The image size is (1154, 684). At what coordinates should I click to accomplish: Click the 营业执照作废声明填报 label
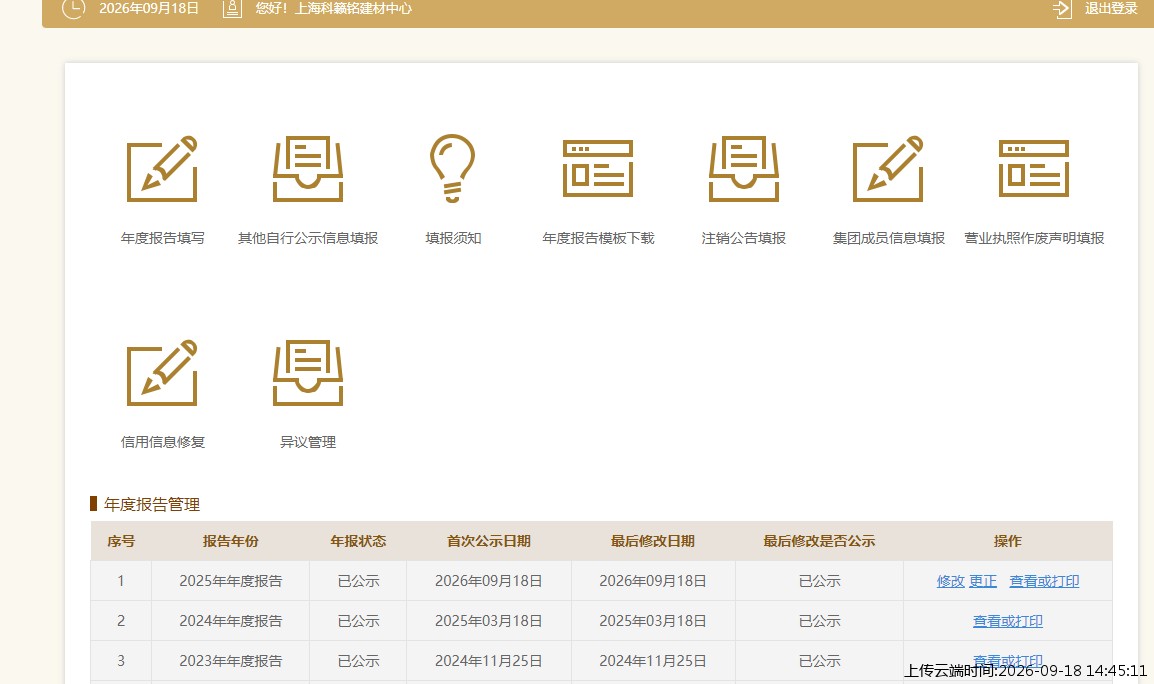coord(1034,239)
